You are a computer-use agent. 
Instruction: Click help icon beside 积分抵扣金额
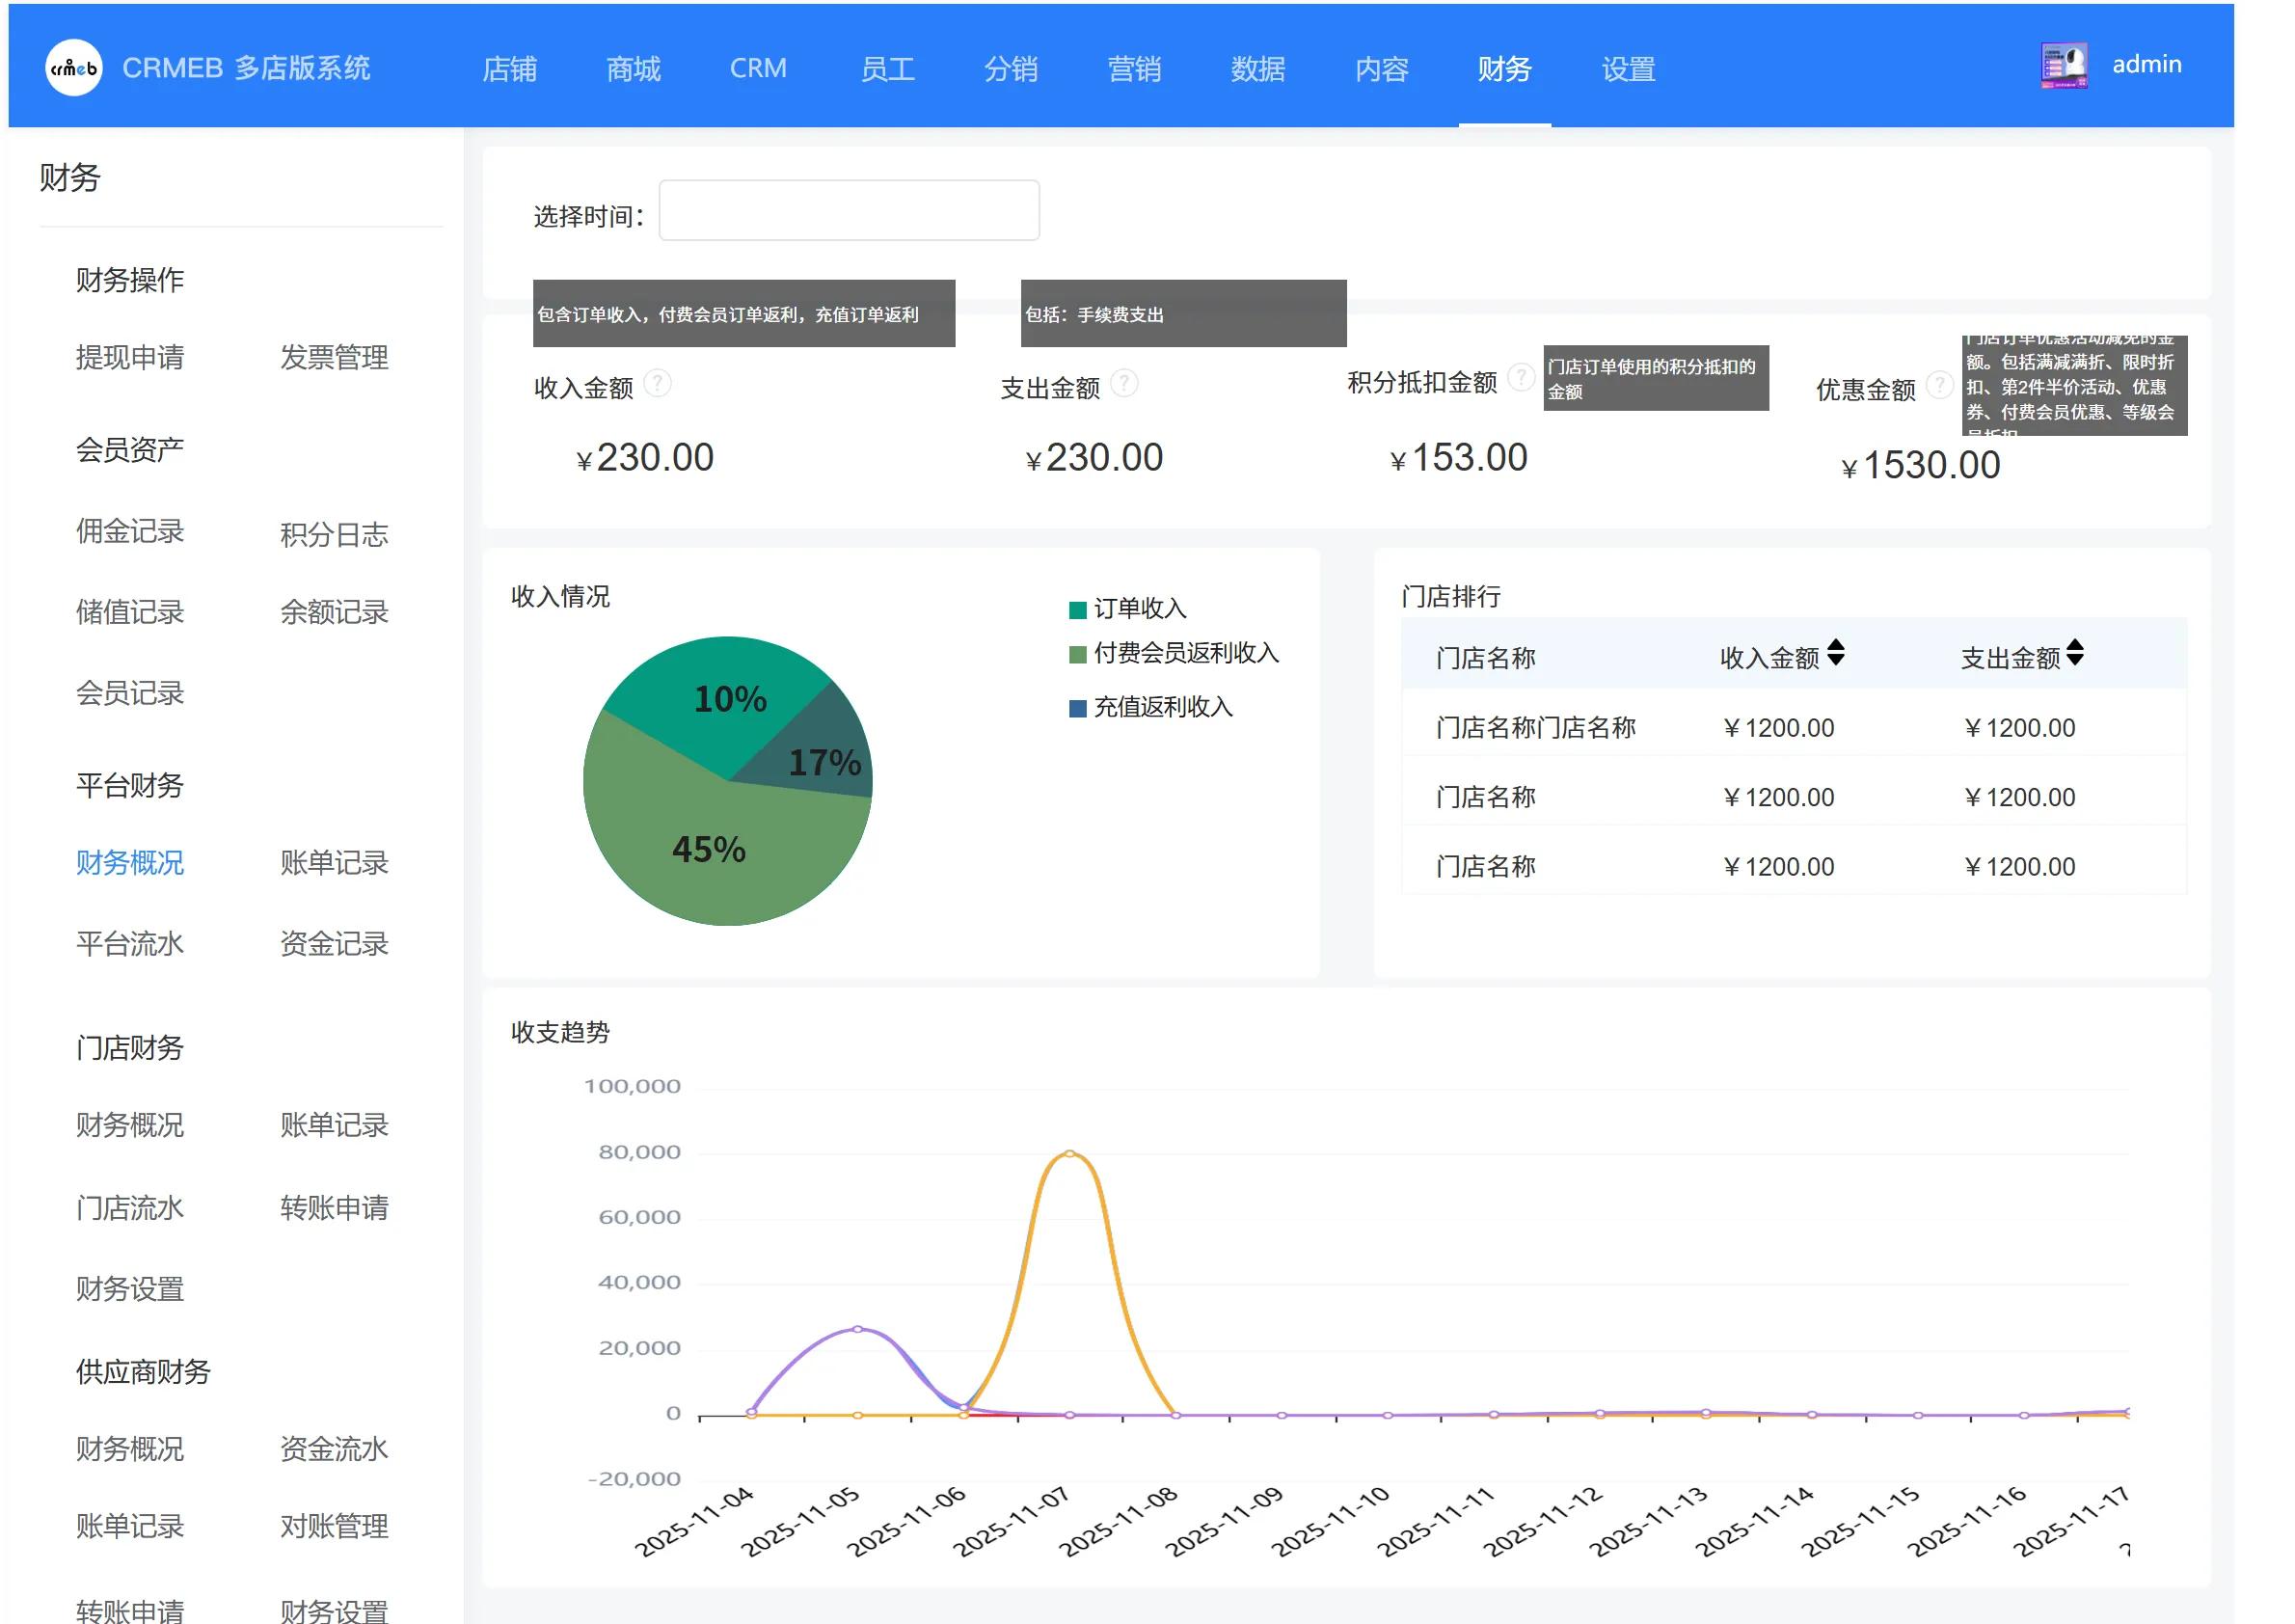tap(1520, 377)
